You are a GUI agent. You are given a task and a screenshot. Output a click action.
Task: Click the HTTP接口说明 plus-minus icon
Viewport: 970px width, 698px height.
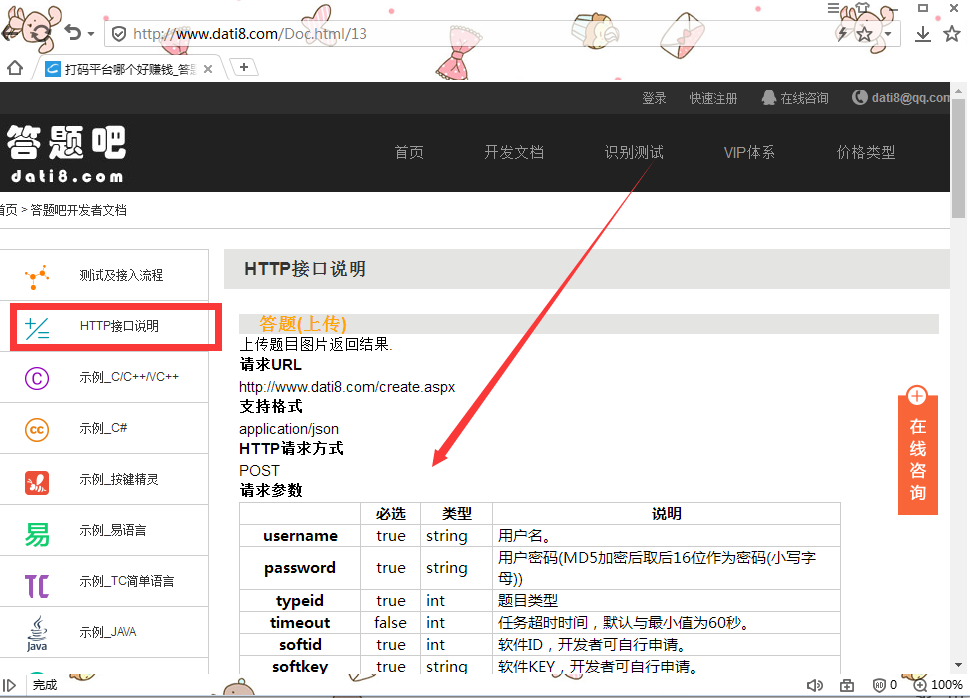point(36,327)
